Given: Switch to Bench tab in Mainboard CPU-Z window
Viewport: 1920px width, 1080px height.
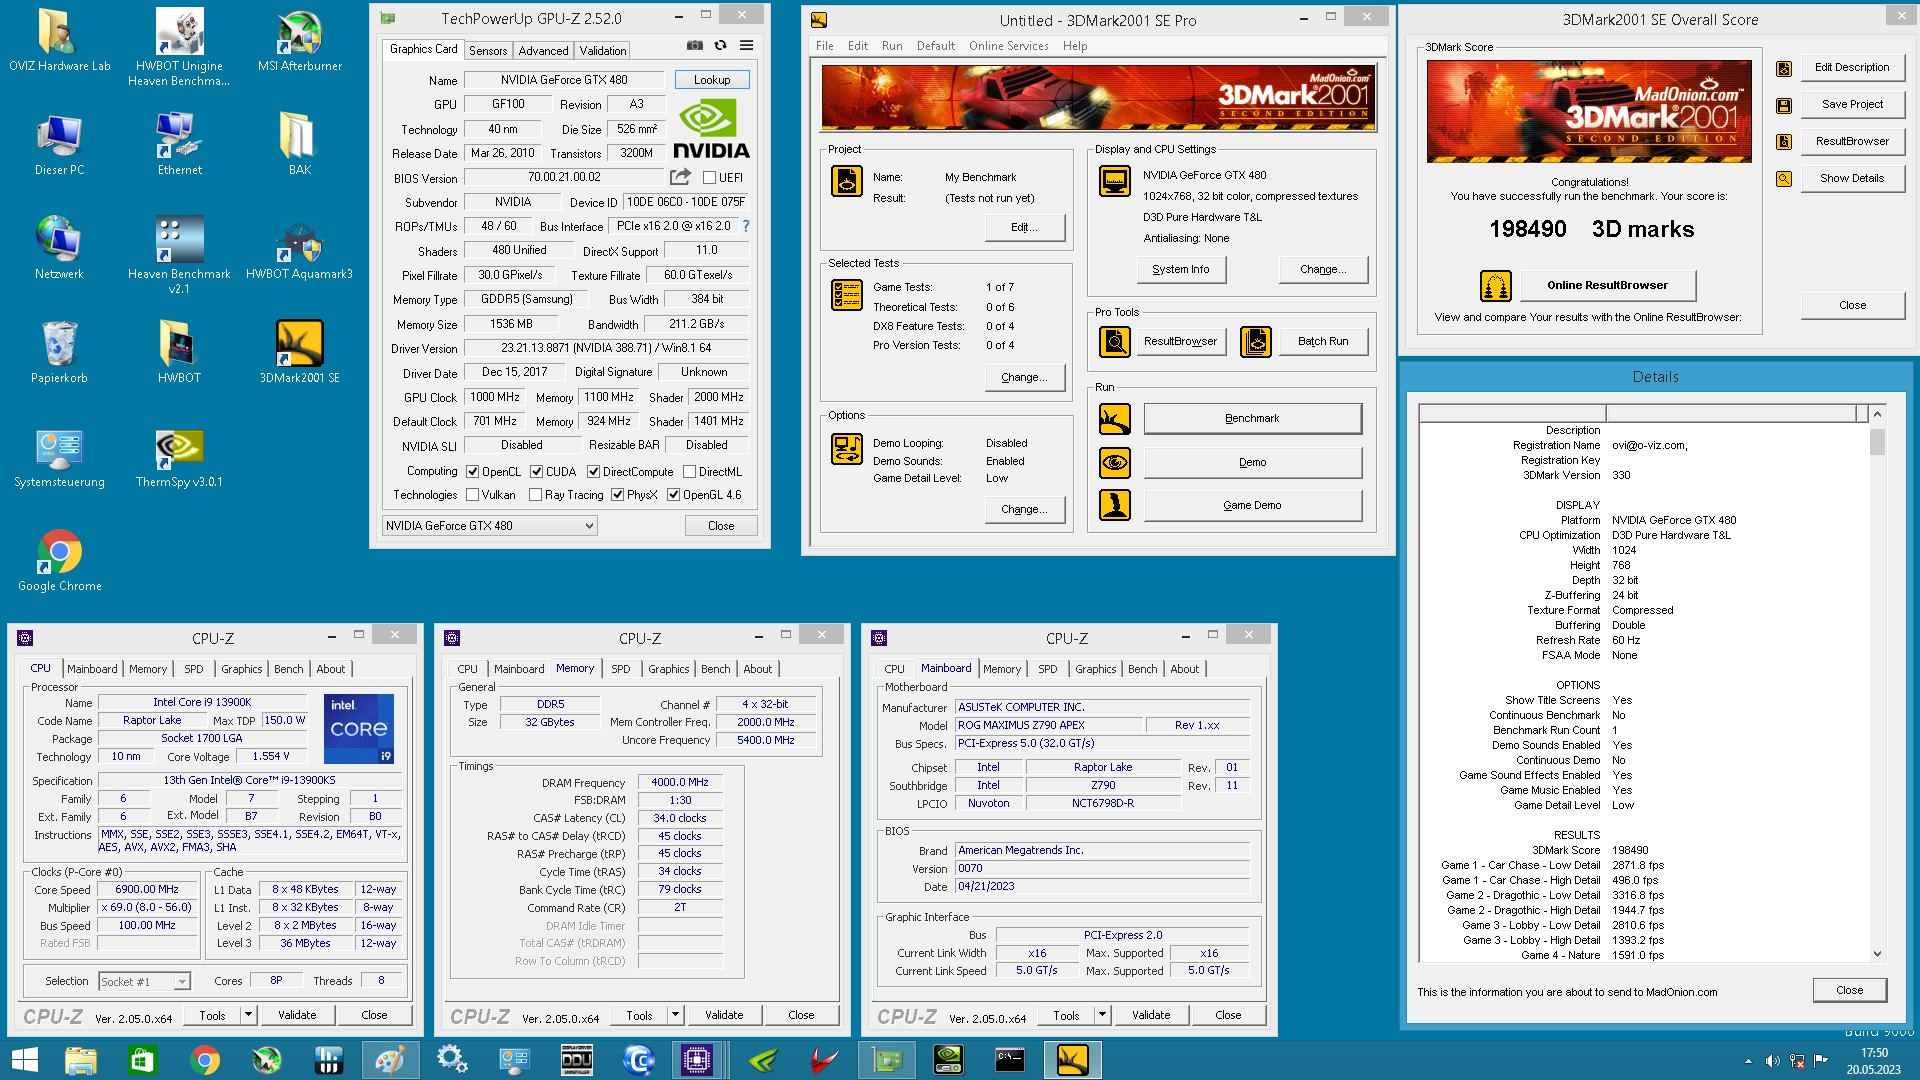Looking at the screenshot, I should pos(1142,669).
